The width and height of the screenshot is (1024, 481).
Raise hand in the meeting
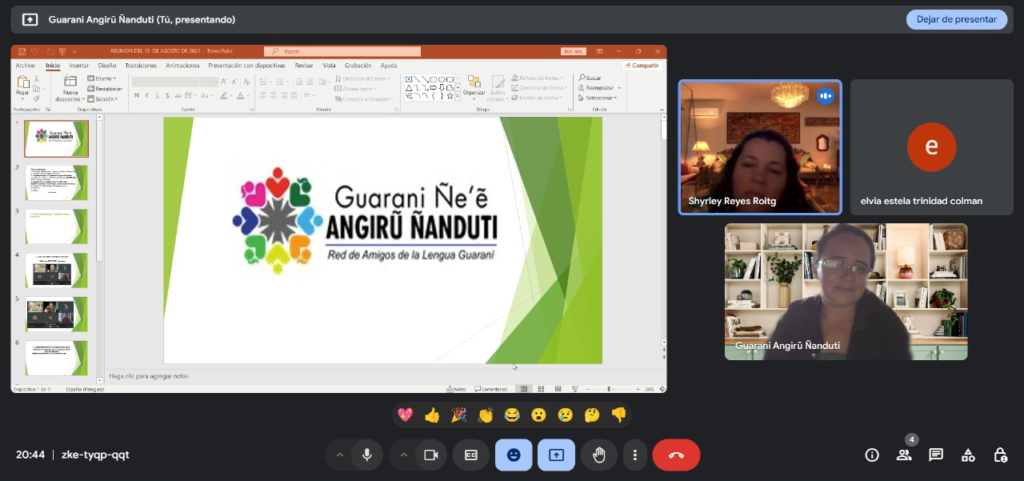coord(599,455)
